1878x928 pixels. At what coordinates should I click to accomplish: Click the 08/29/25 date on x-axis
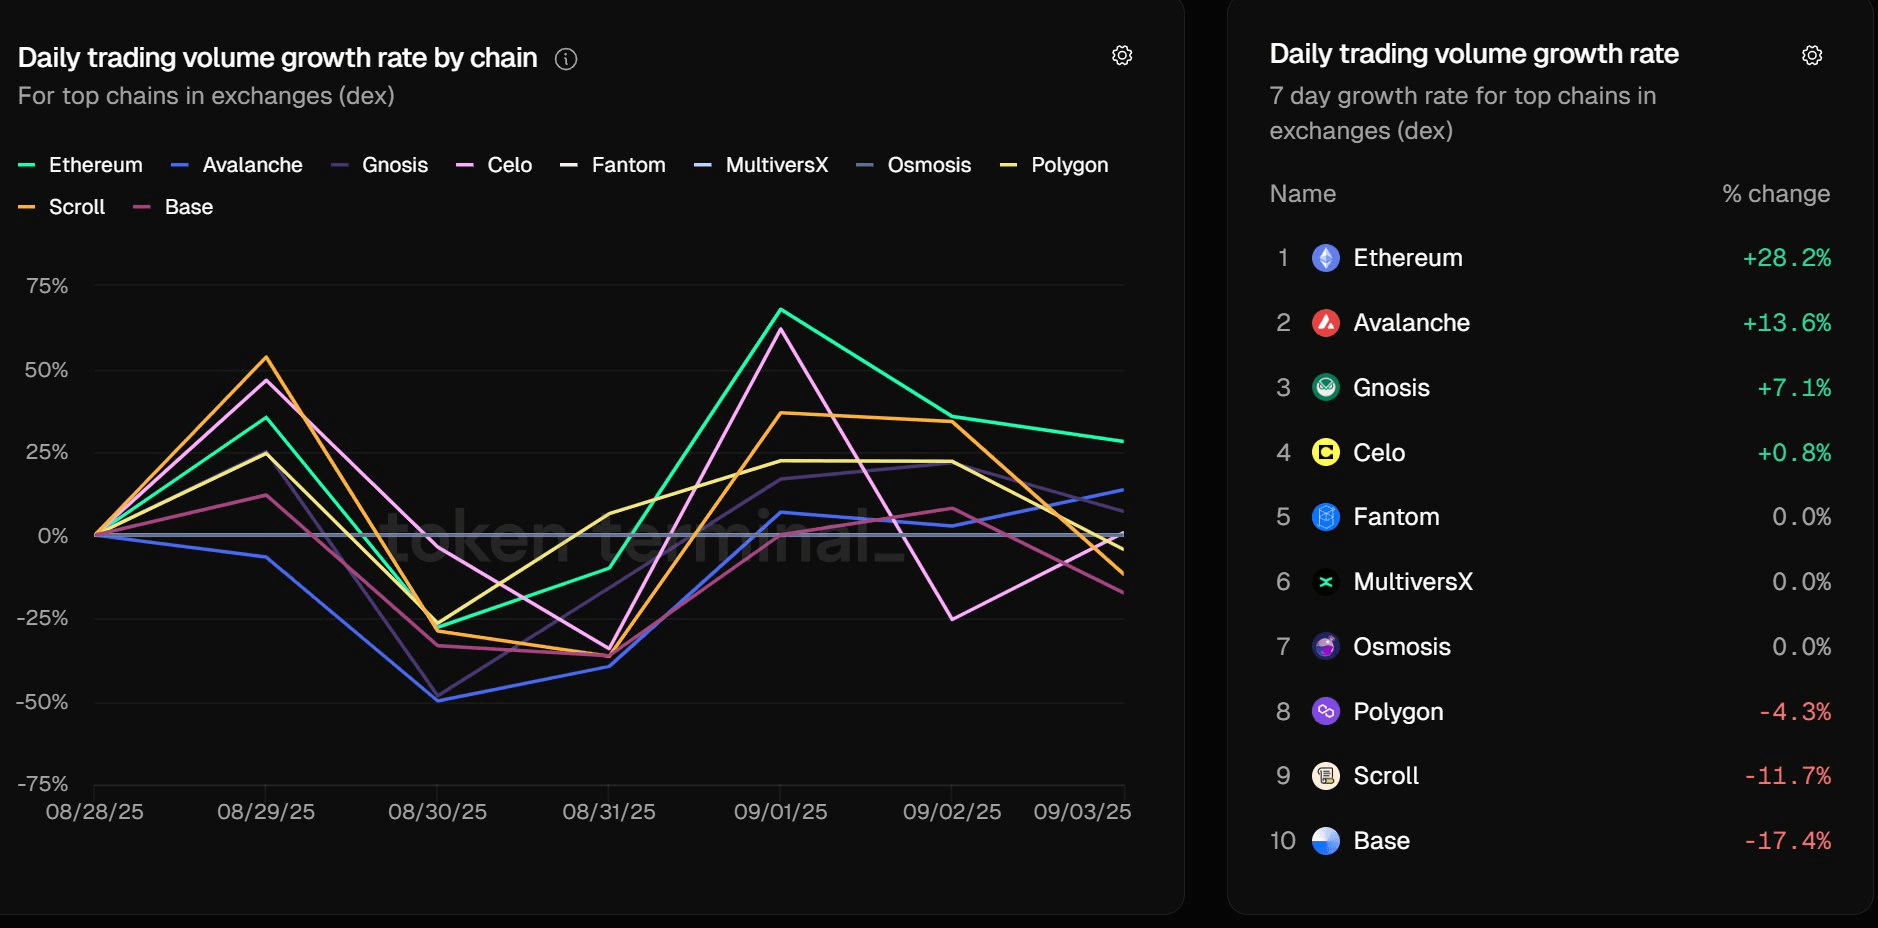(266, 812)
